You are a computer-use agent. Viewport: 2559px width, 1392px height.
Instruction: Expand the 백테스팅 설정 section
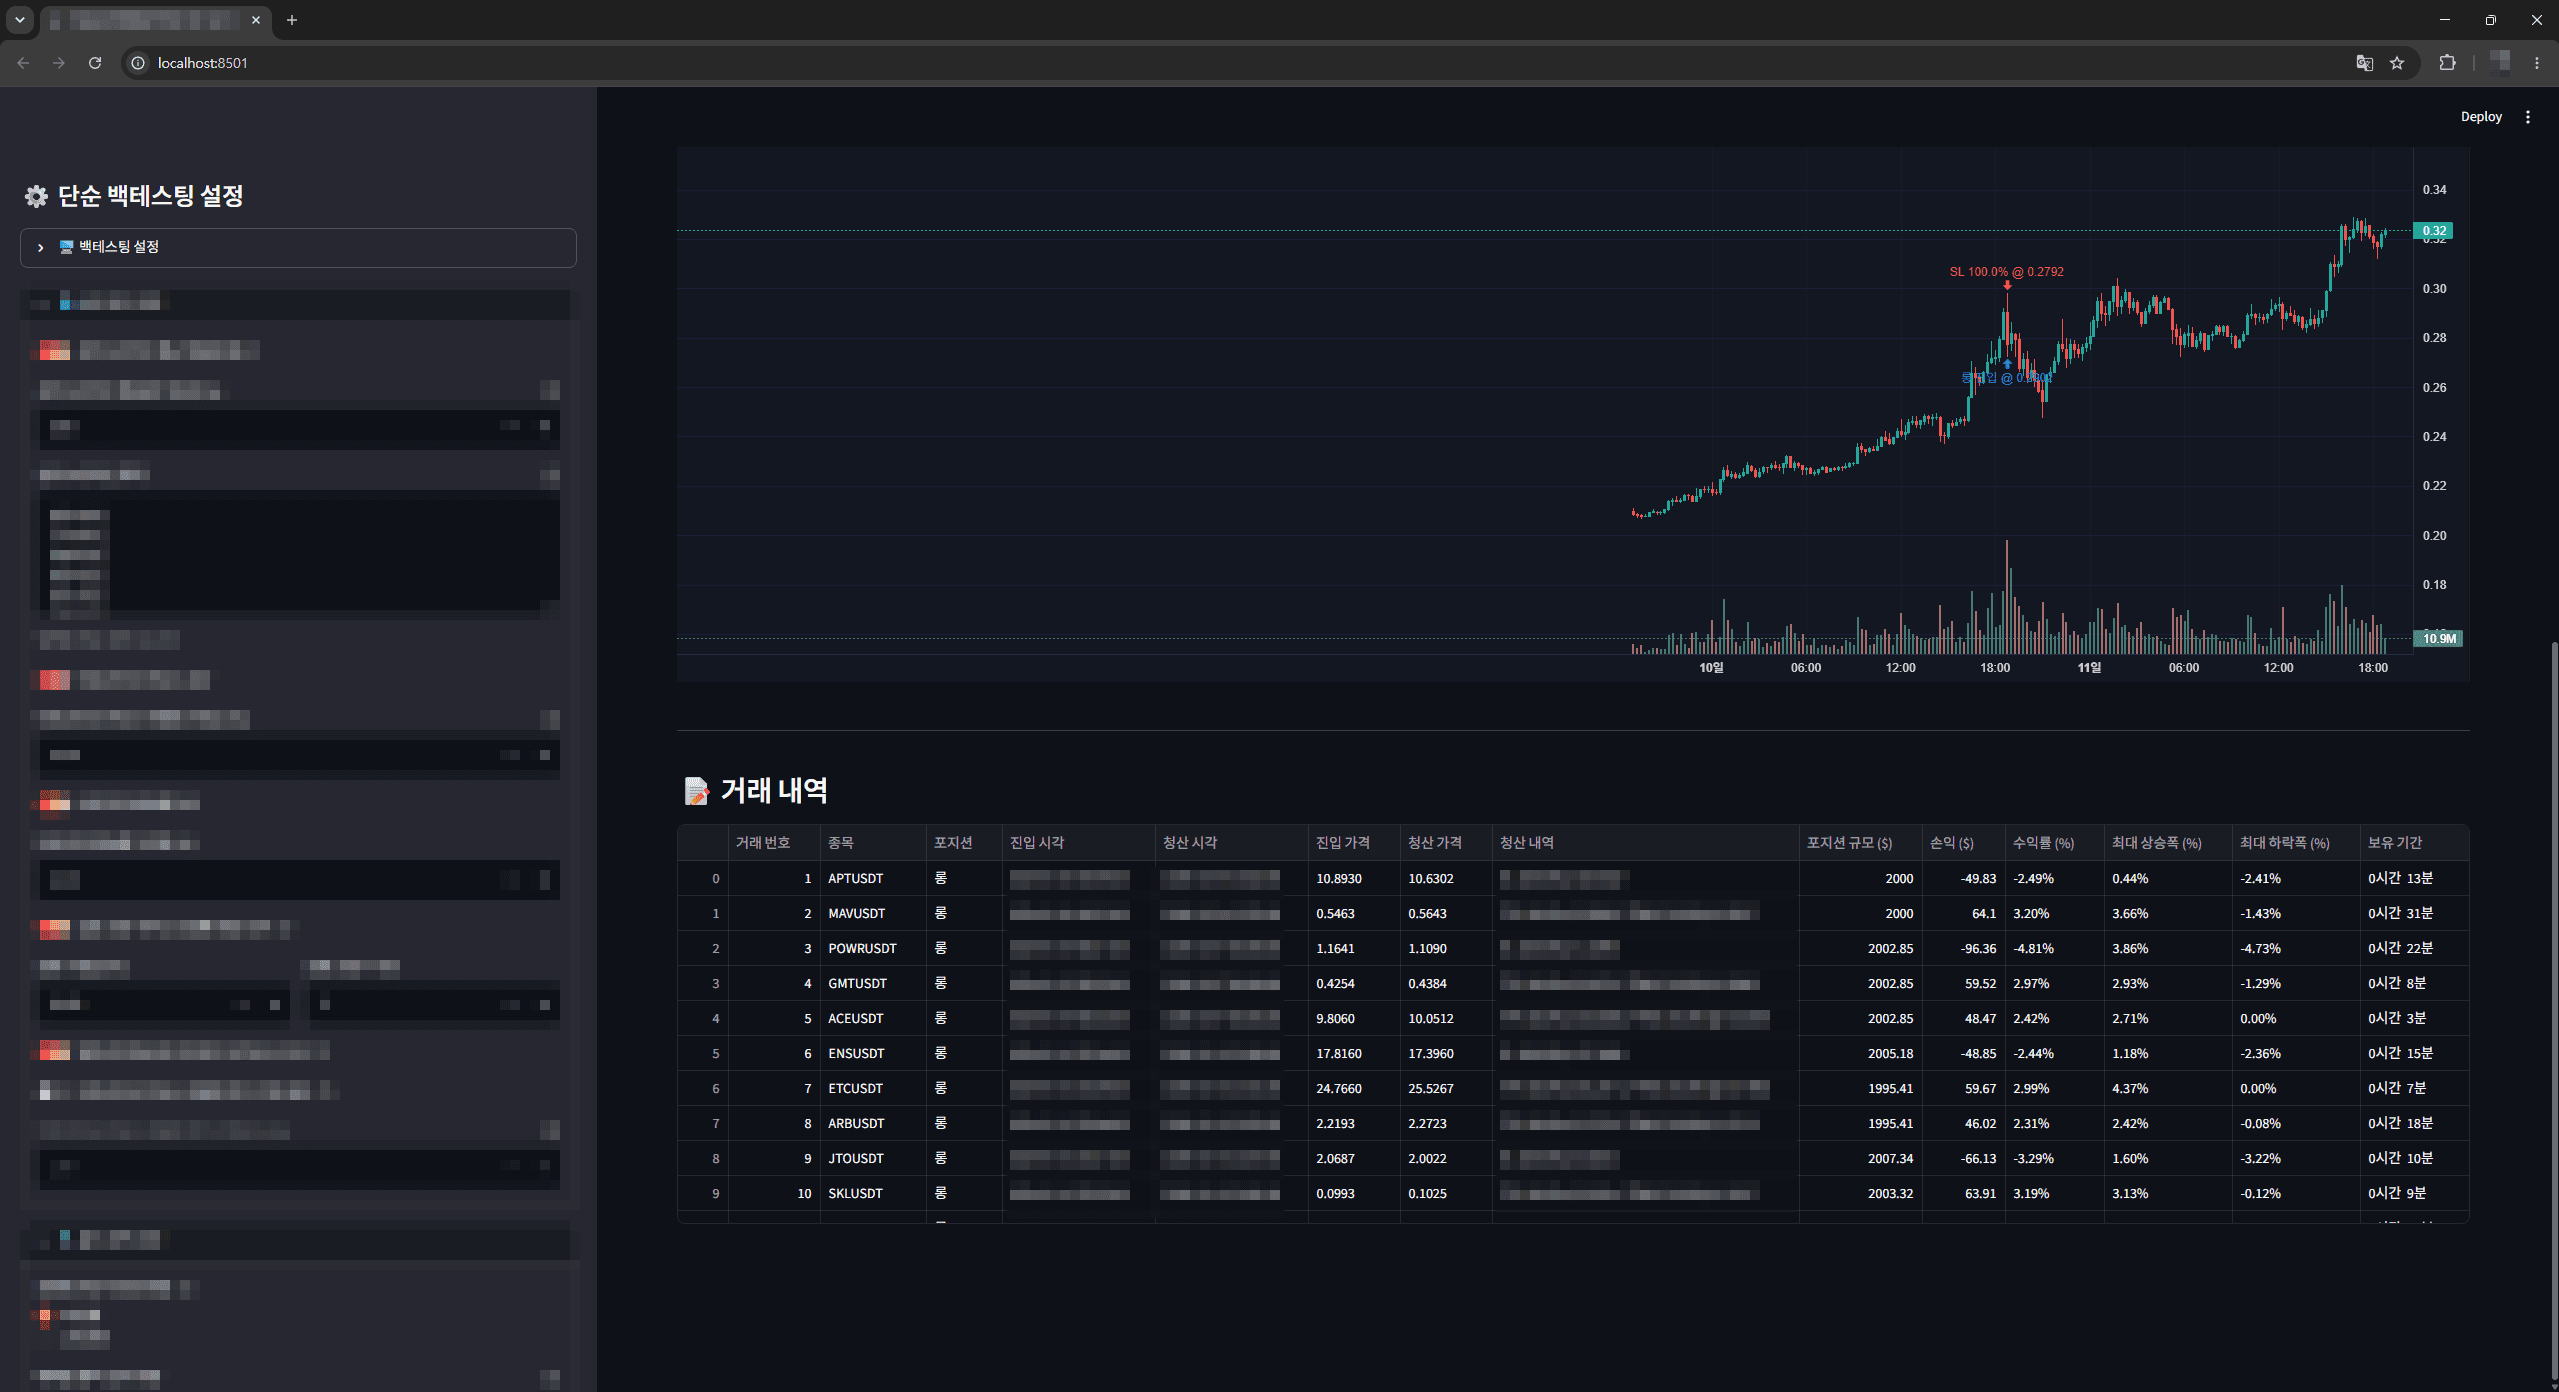click(x=298, y=247)
